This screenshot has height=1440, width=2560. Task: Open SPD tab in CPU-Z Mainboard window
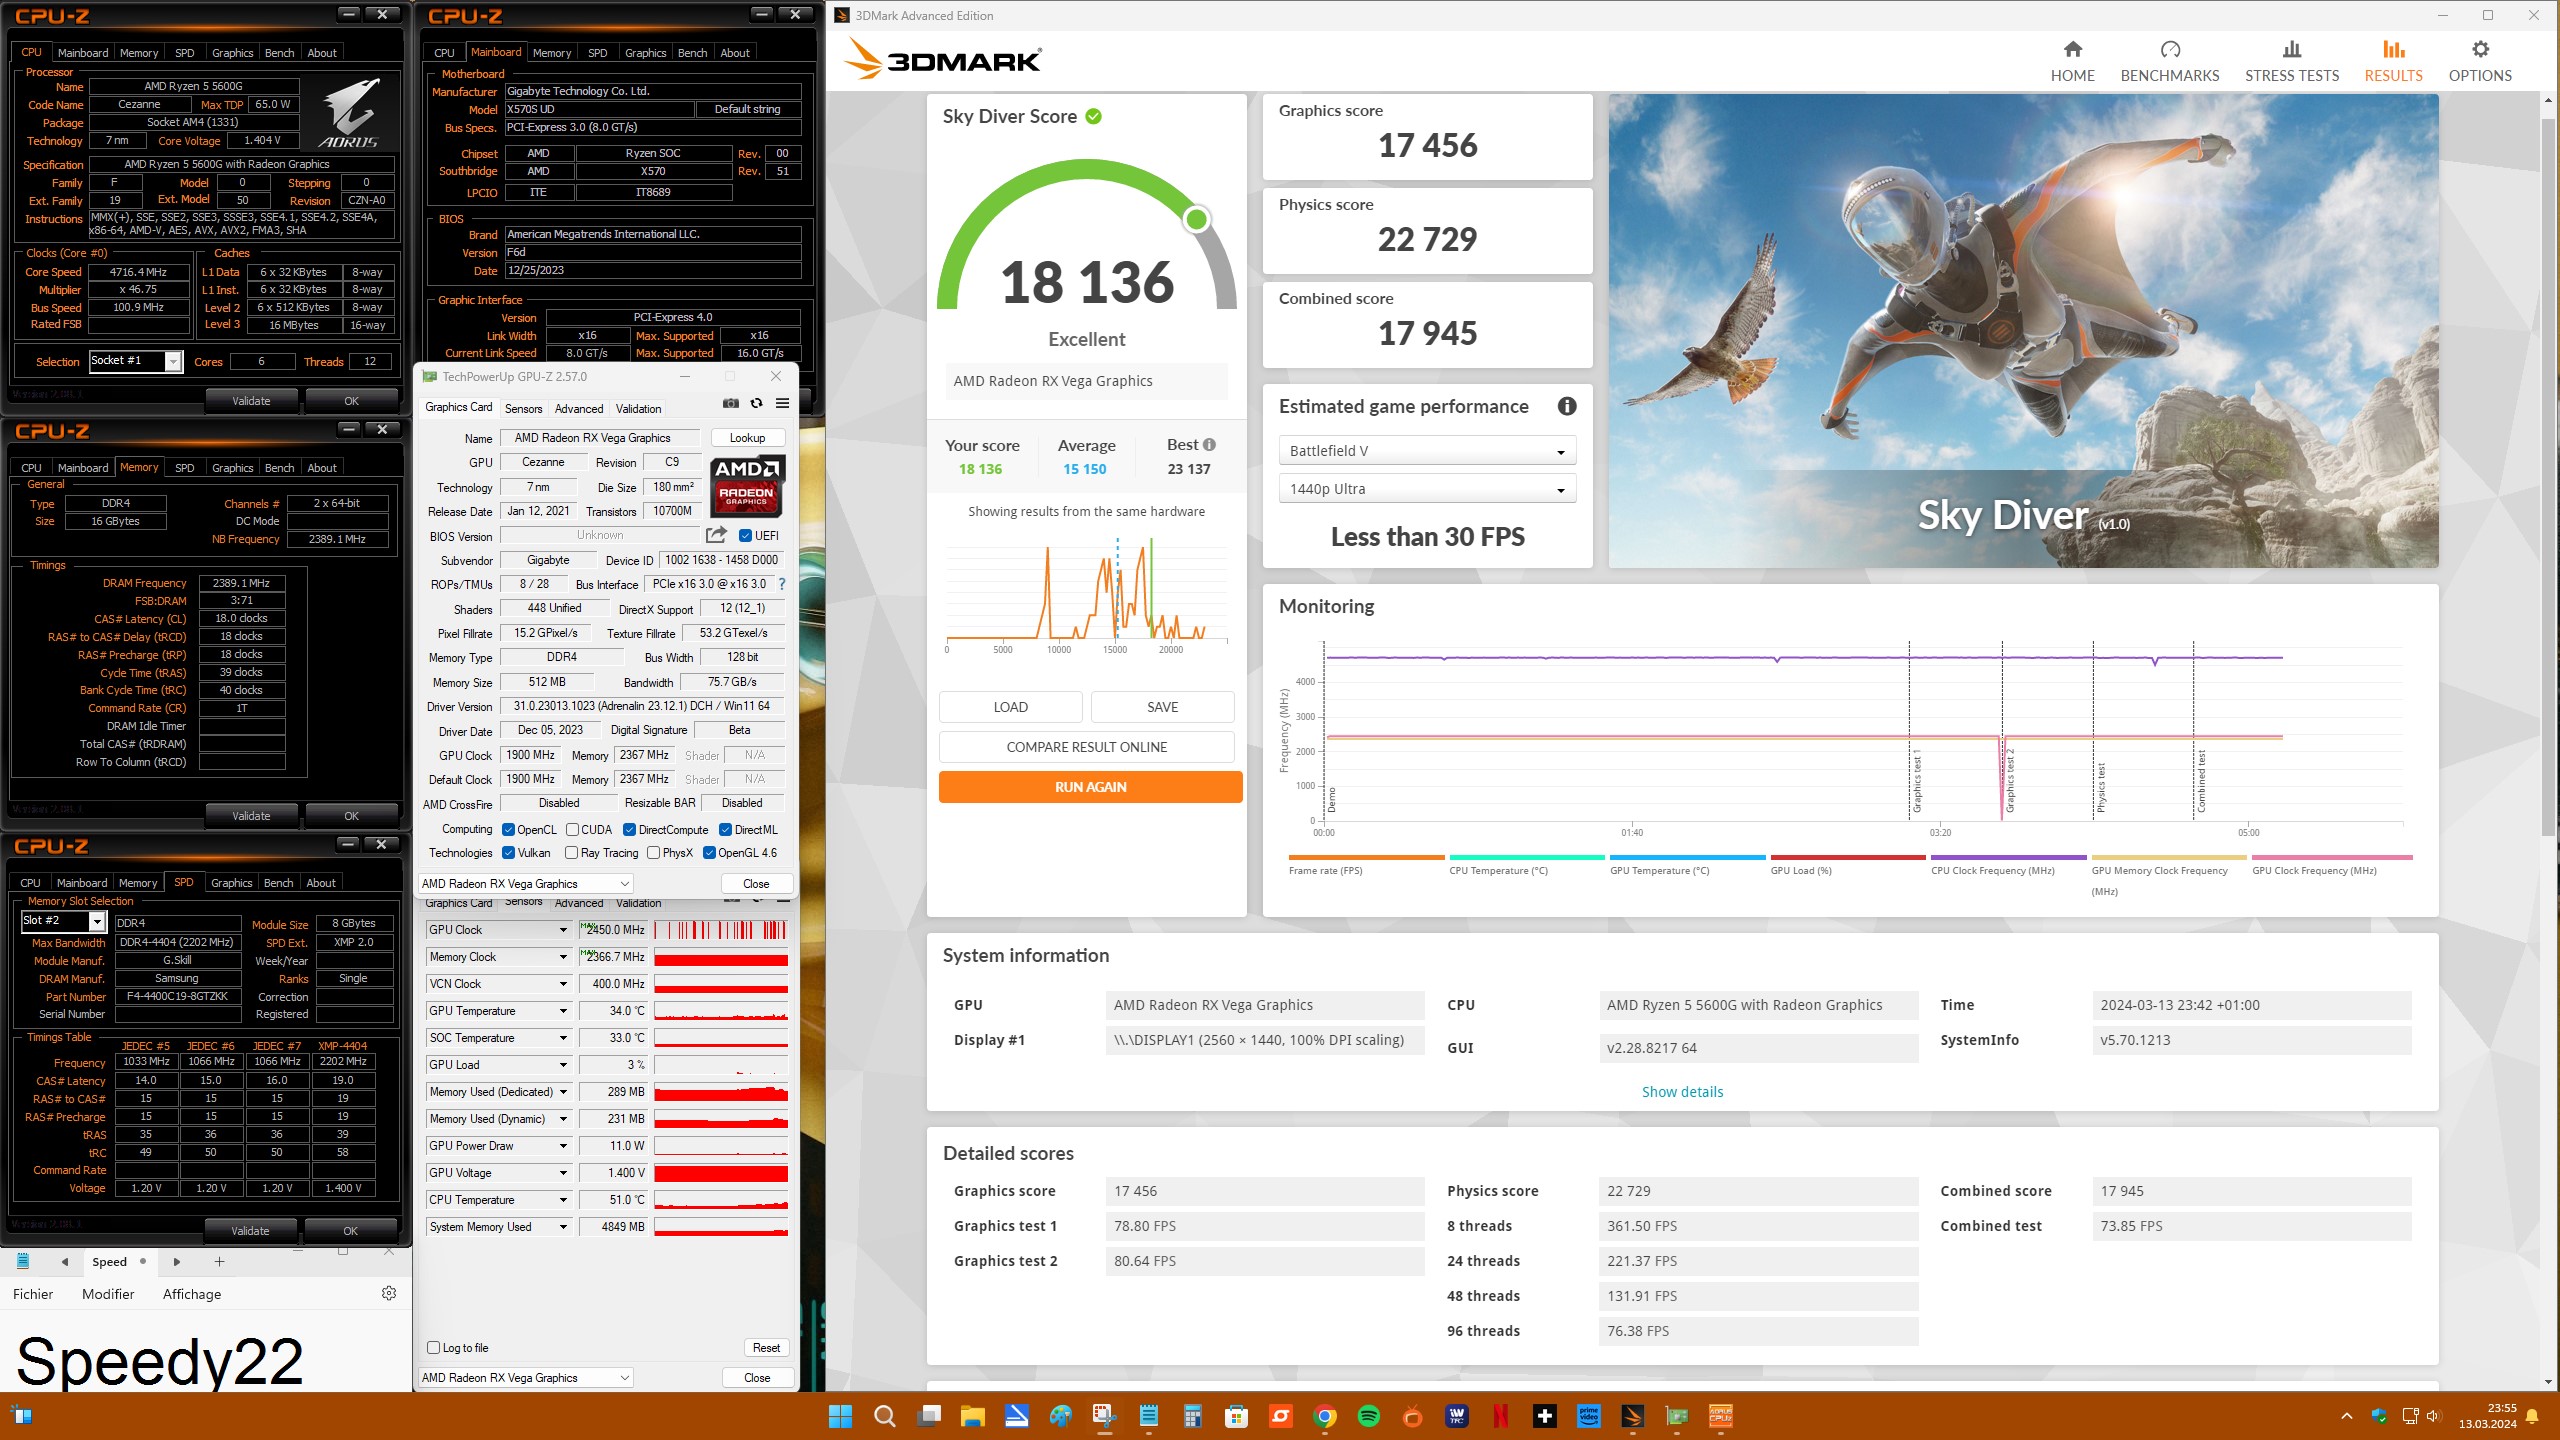click(597, 53)
